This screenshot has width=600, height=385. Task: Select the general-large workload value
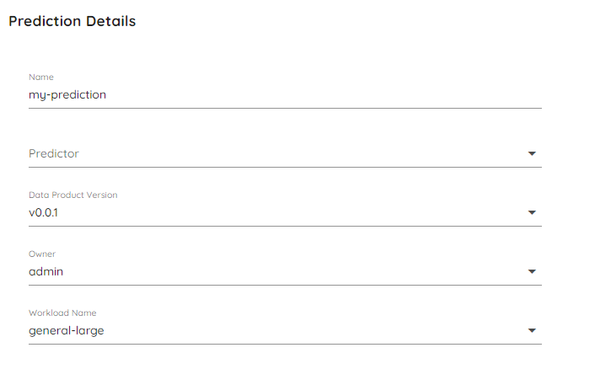(66, 331)
